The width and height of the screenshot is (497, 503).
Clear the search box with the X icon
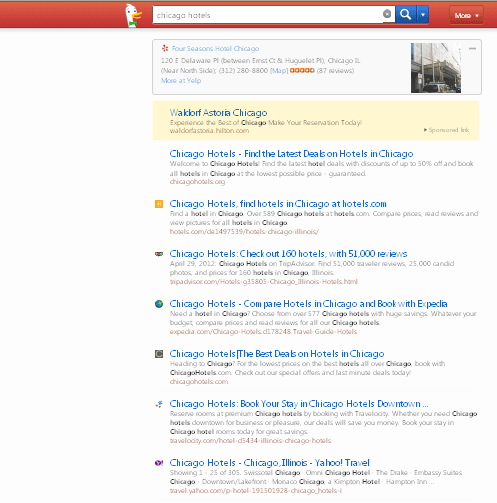[x=387, y=14]
